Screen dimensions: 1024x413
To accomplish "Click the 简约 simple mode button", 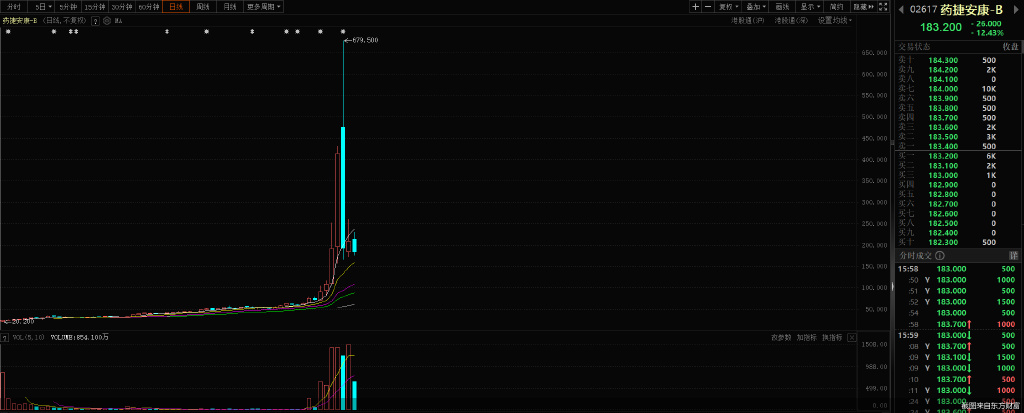I will [x=837, y=7].
